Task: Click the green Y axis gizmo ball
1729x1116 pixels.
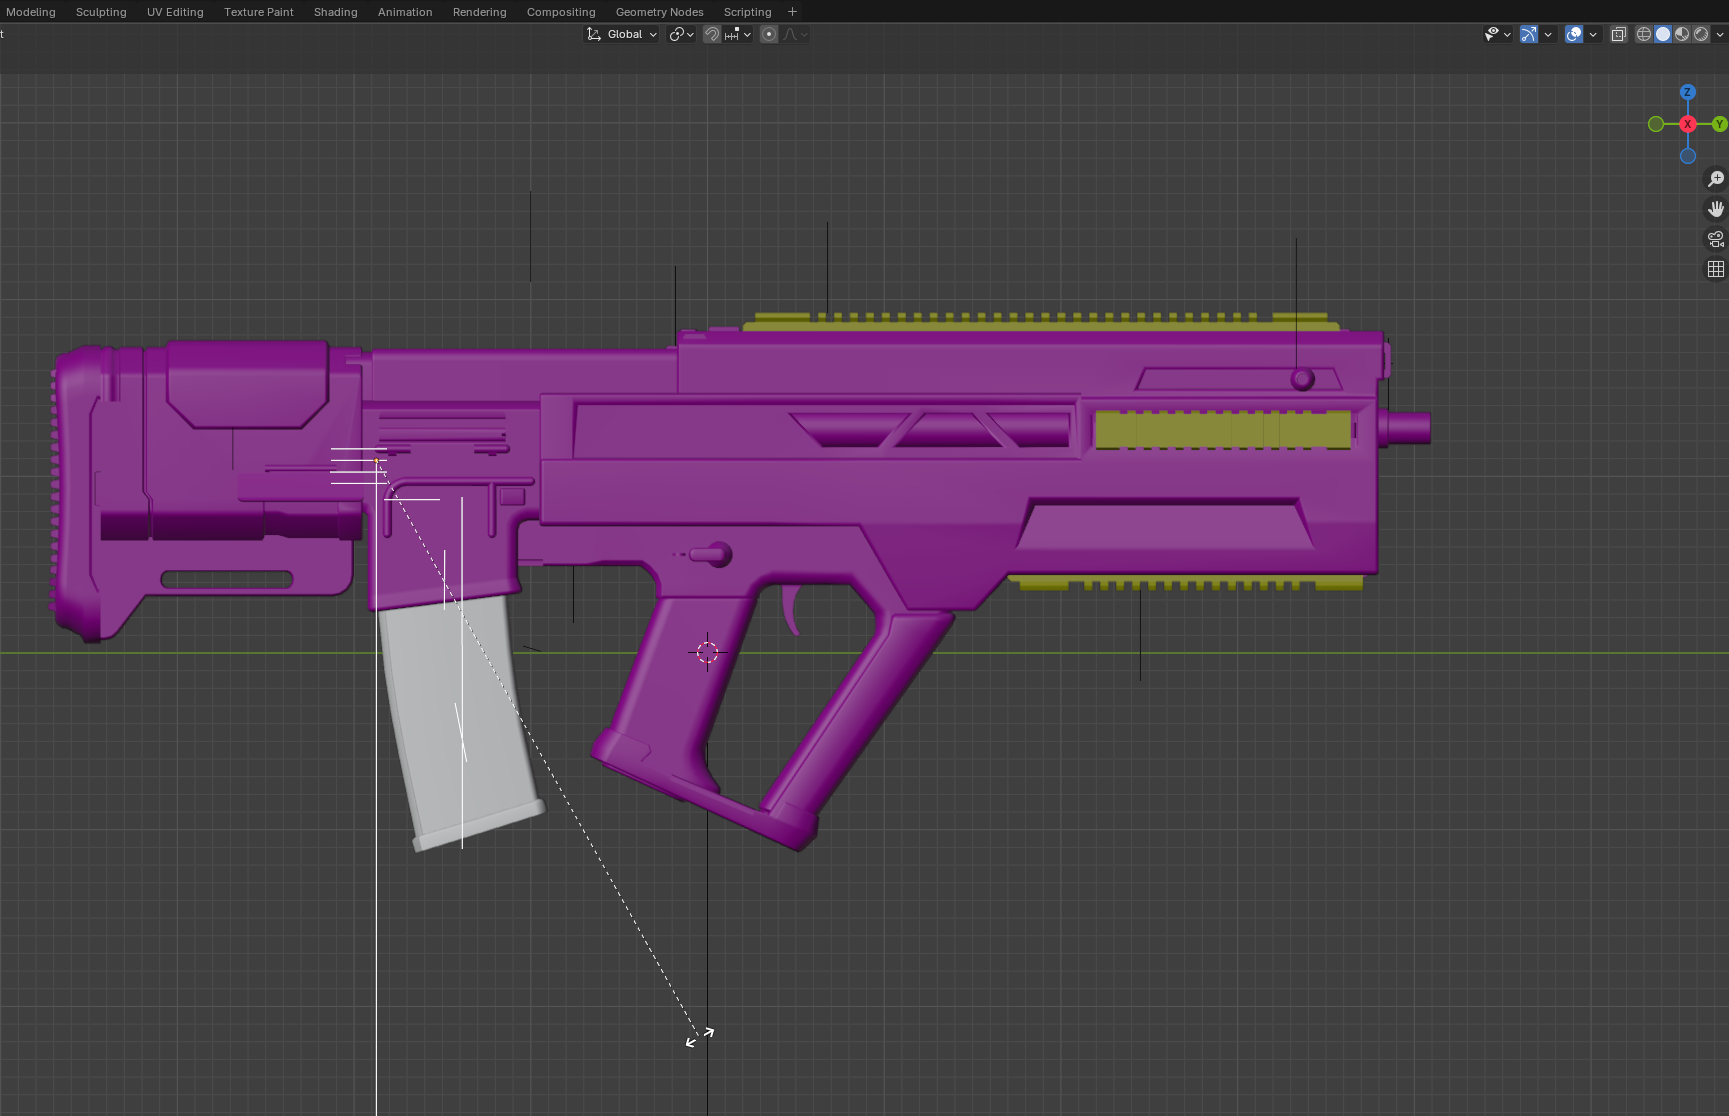Action: pos(1719,124)
